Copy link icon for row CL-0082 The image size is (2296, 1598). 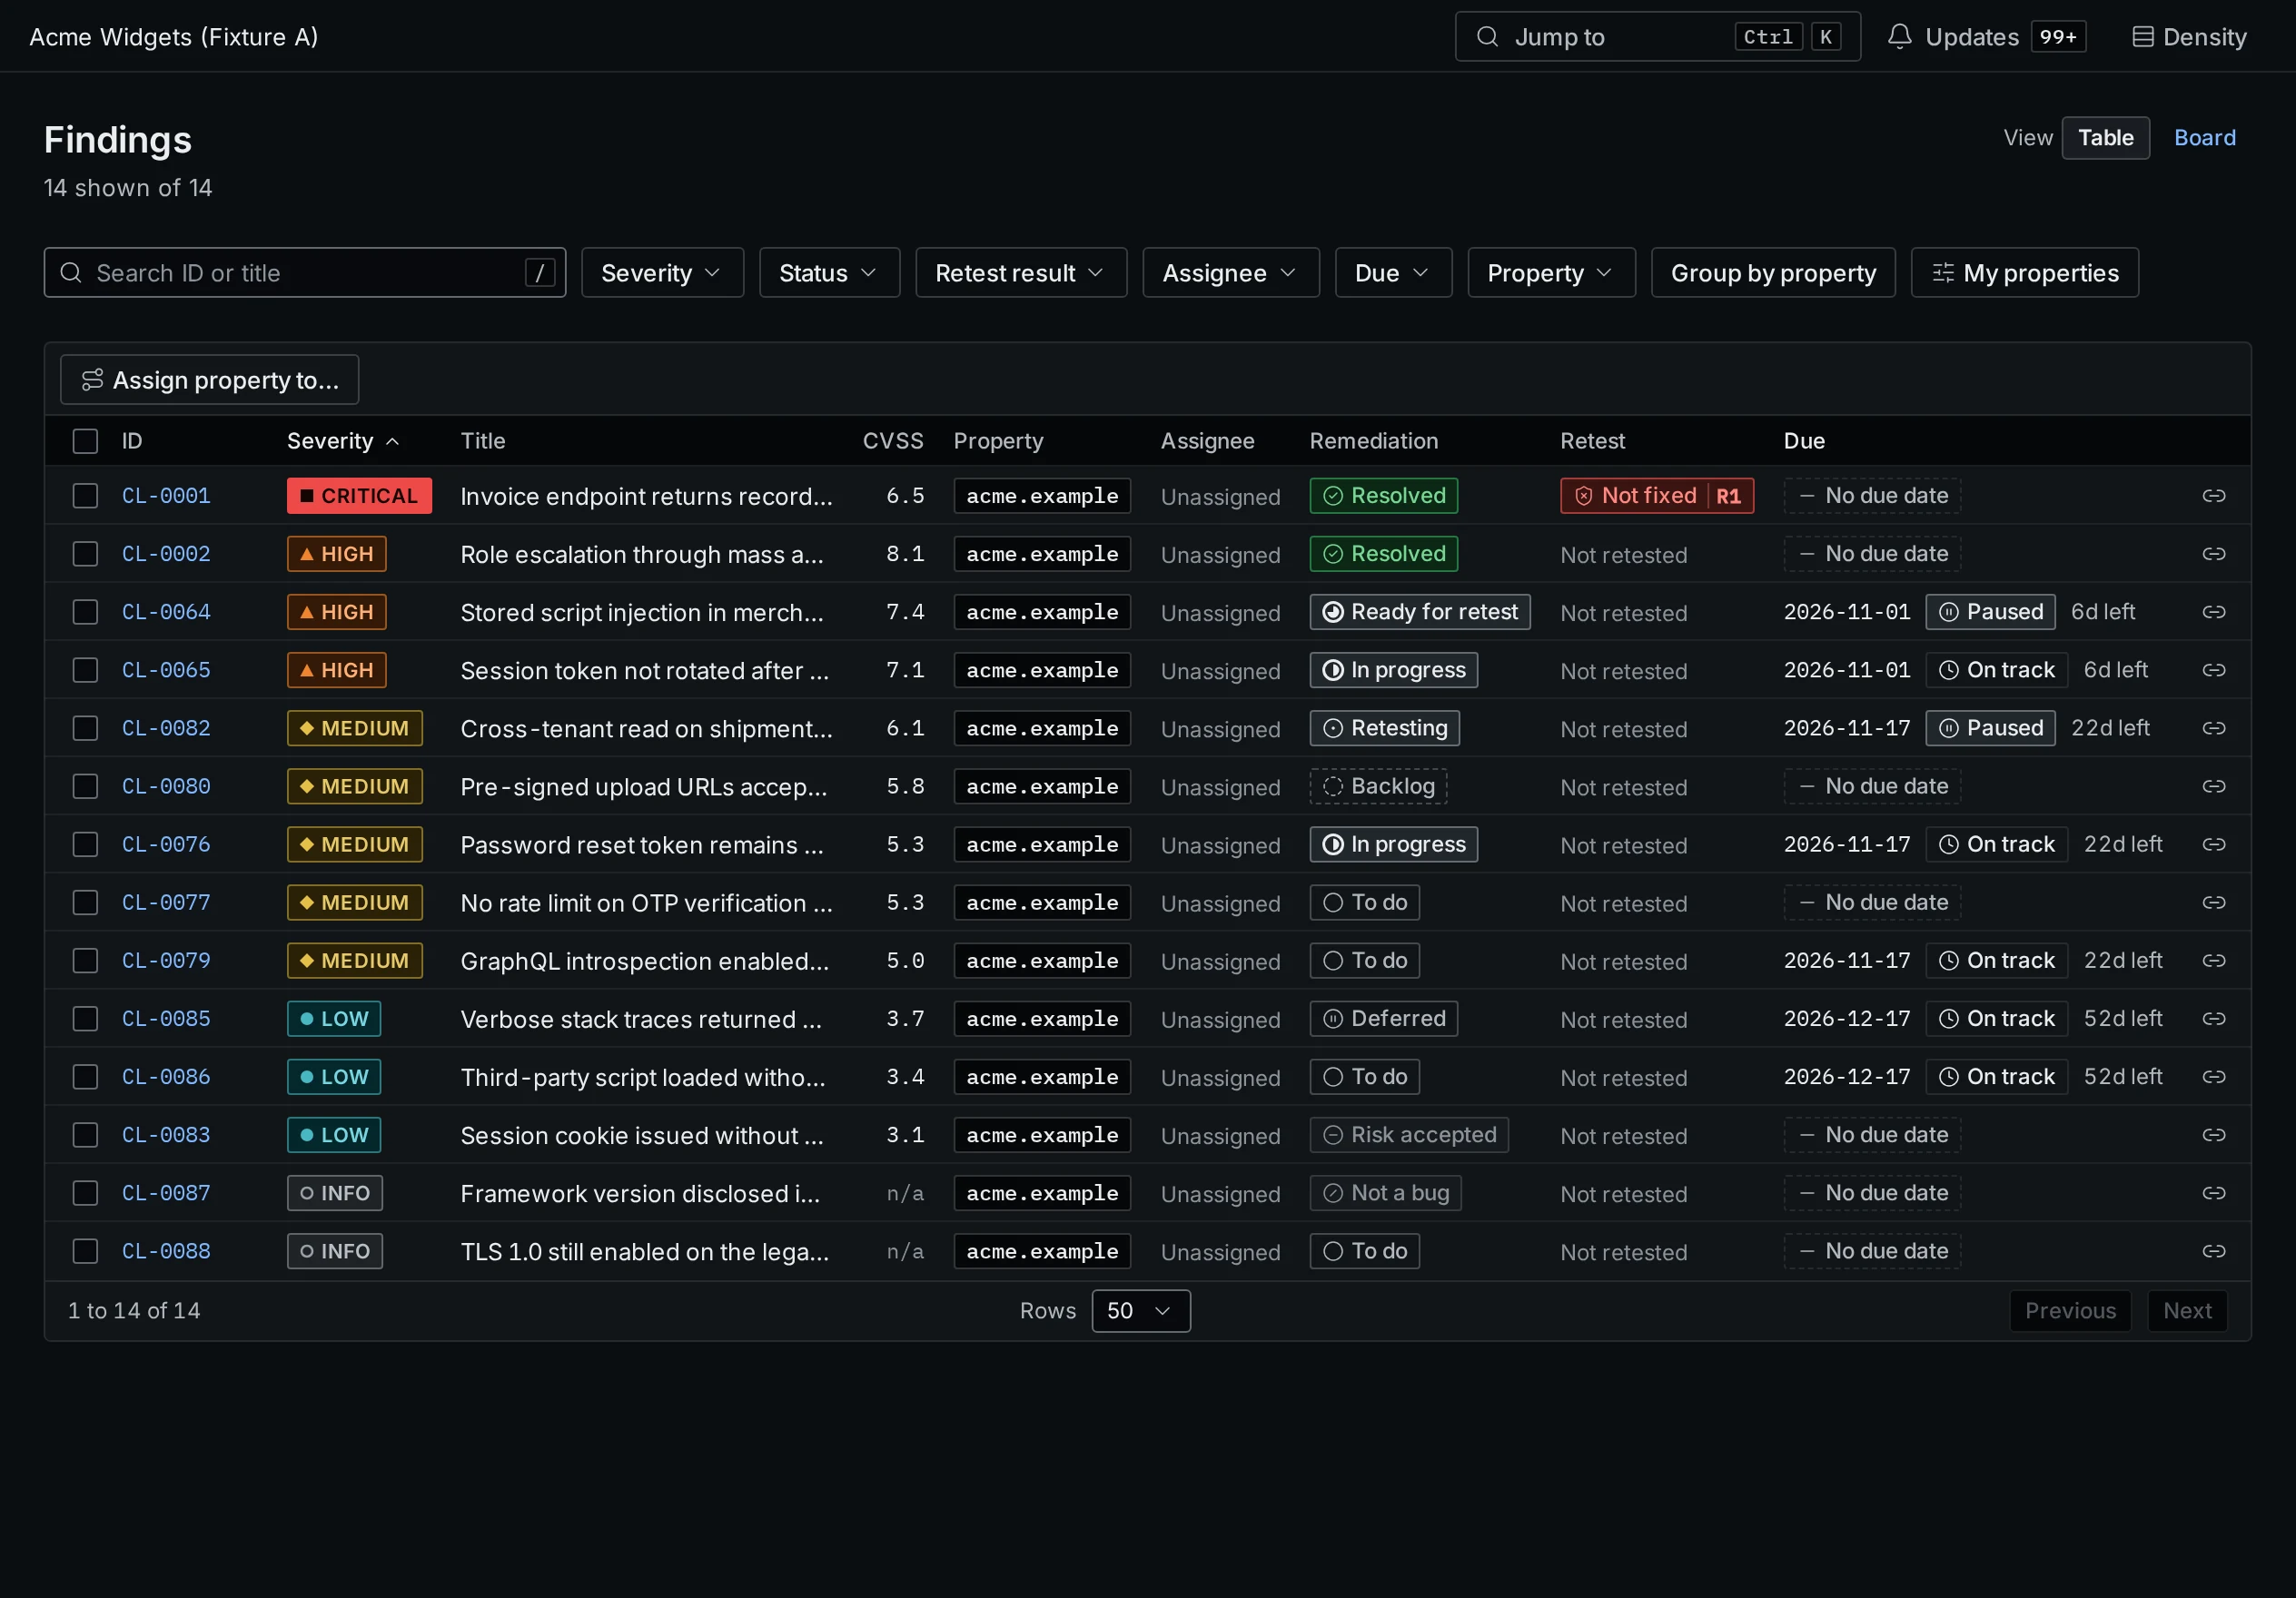2213,728
